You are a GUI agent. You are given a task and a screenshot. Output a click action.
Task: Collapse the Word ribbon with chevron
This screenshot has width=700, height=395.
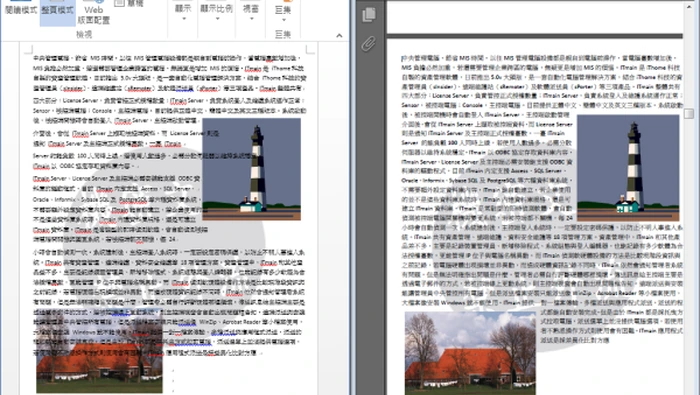pos(339,35)
